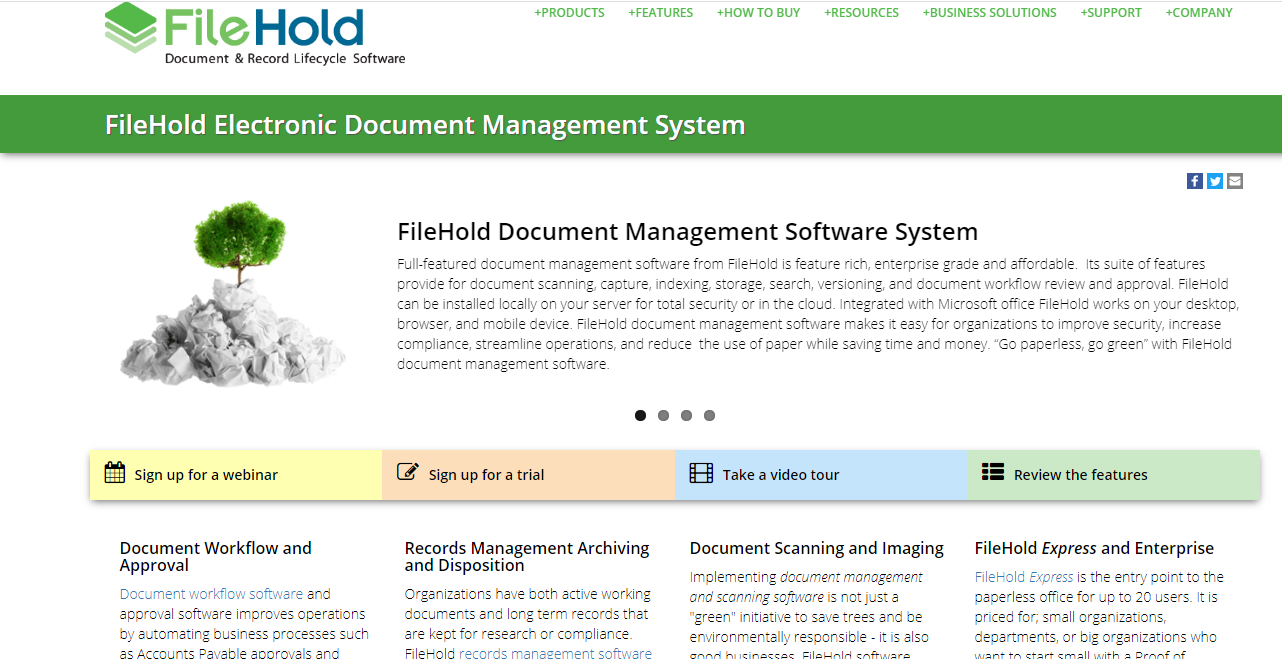Open the +HOW TO BUY menu
The width and height of the screenshot is (1282, 659).
[x=759, y=13]
